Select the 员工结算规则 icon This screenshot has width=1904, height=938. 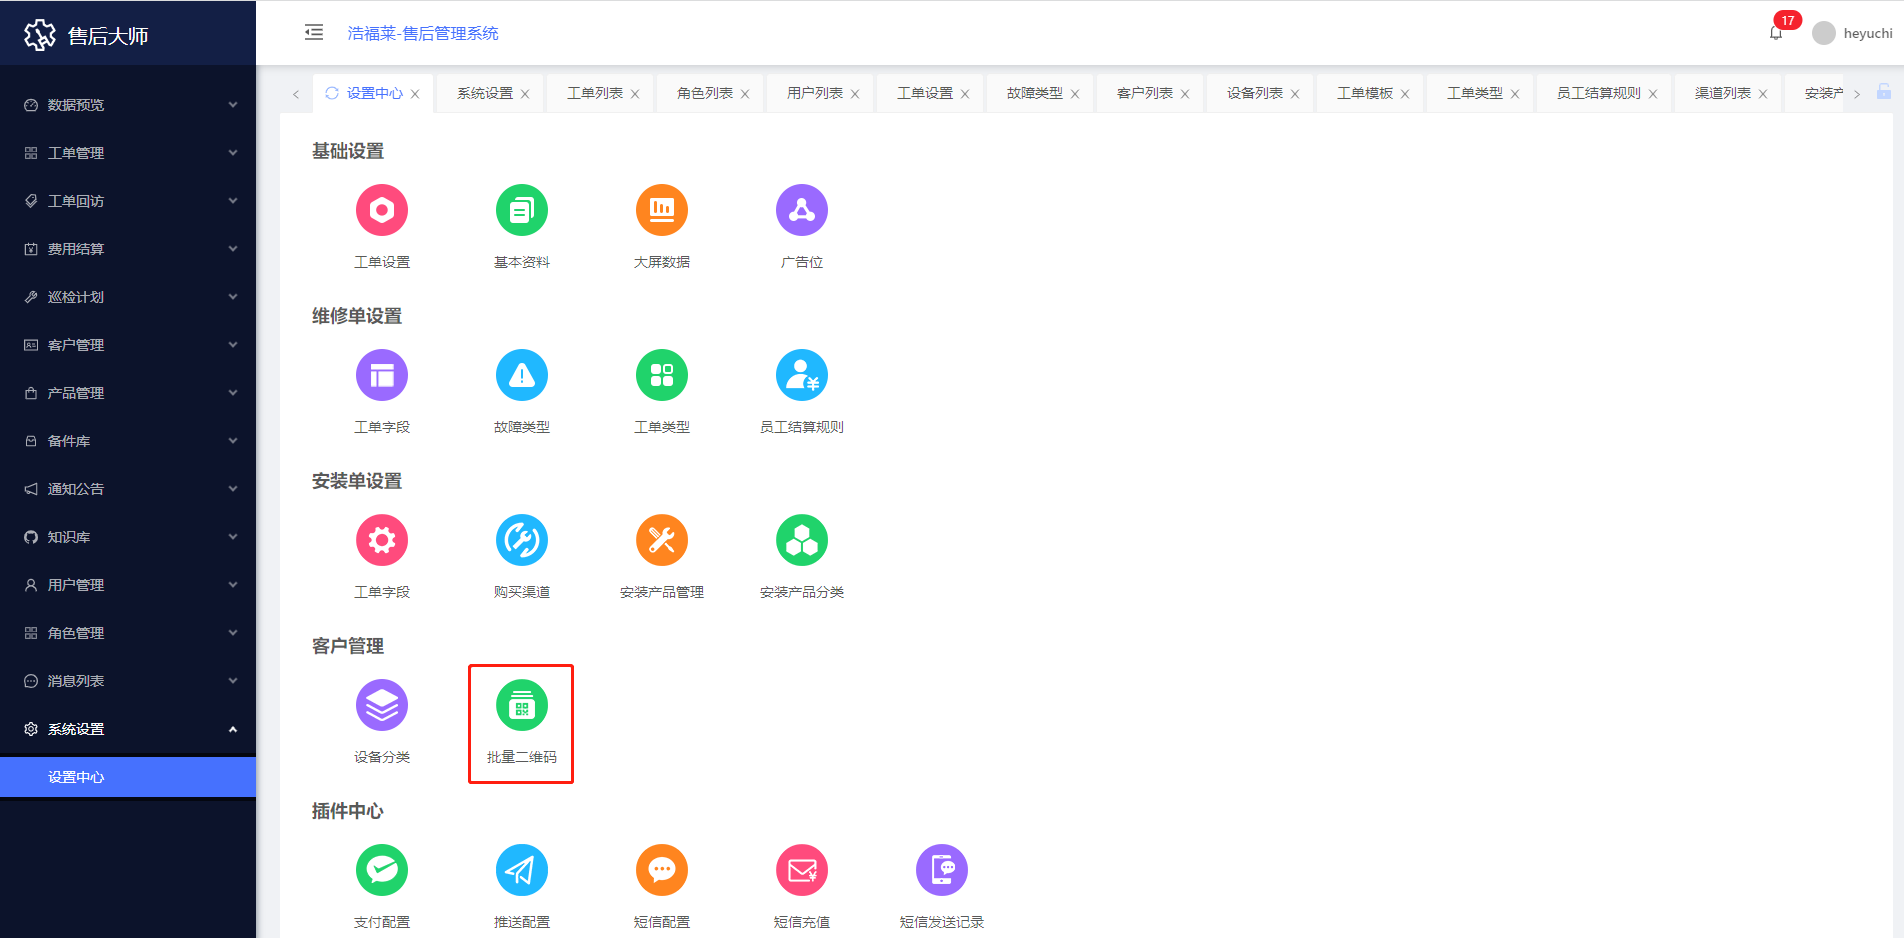tap(802, 376)
